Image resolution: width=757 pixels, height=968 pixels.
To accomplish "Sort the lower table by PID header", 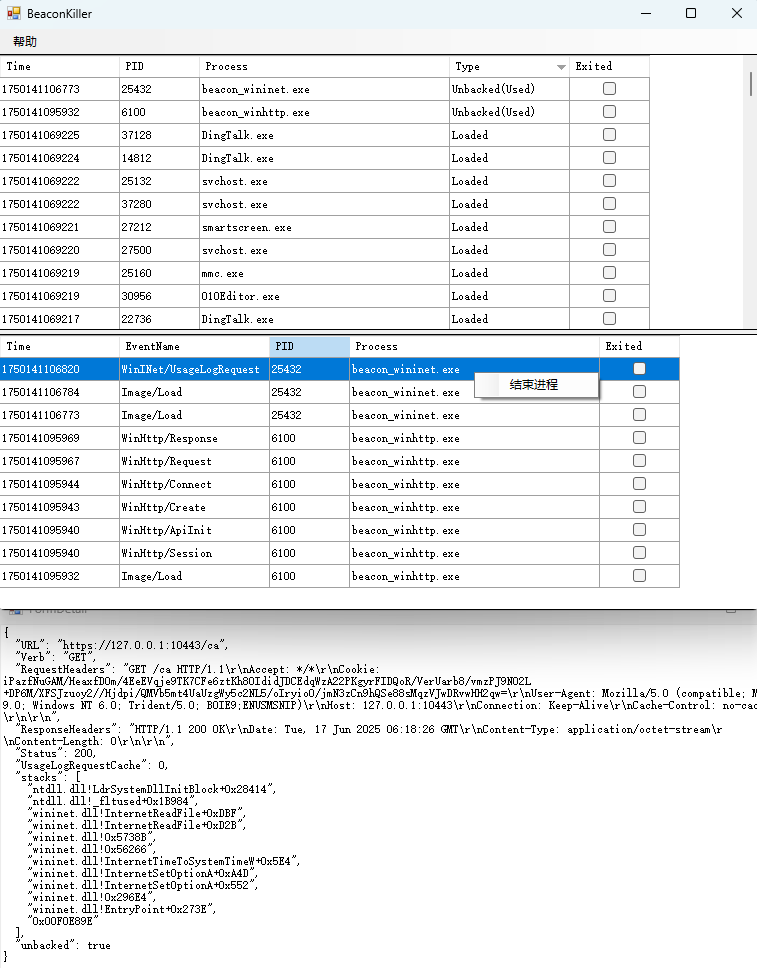I will coord(309,346).
